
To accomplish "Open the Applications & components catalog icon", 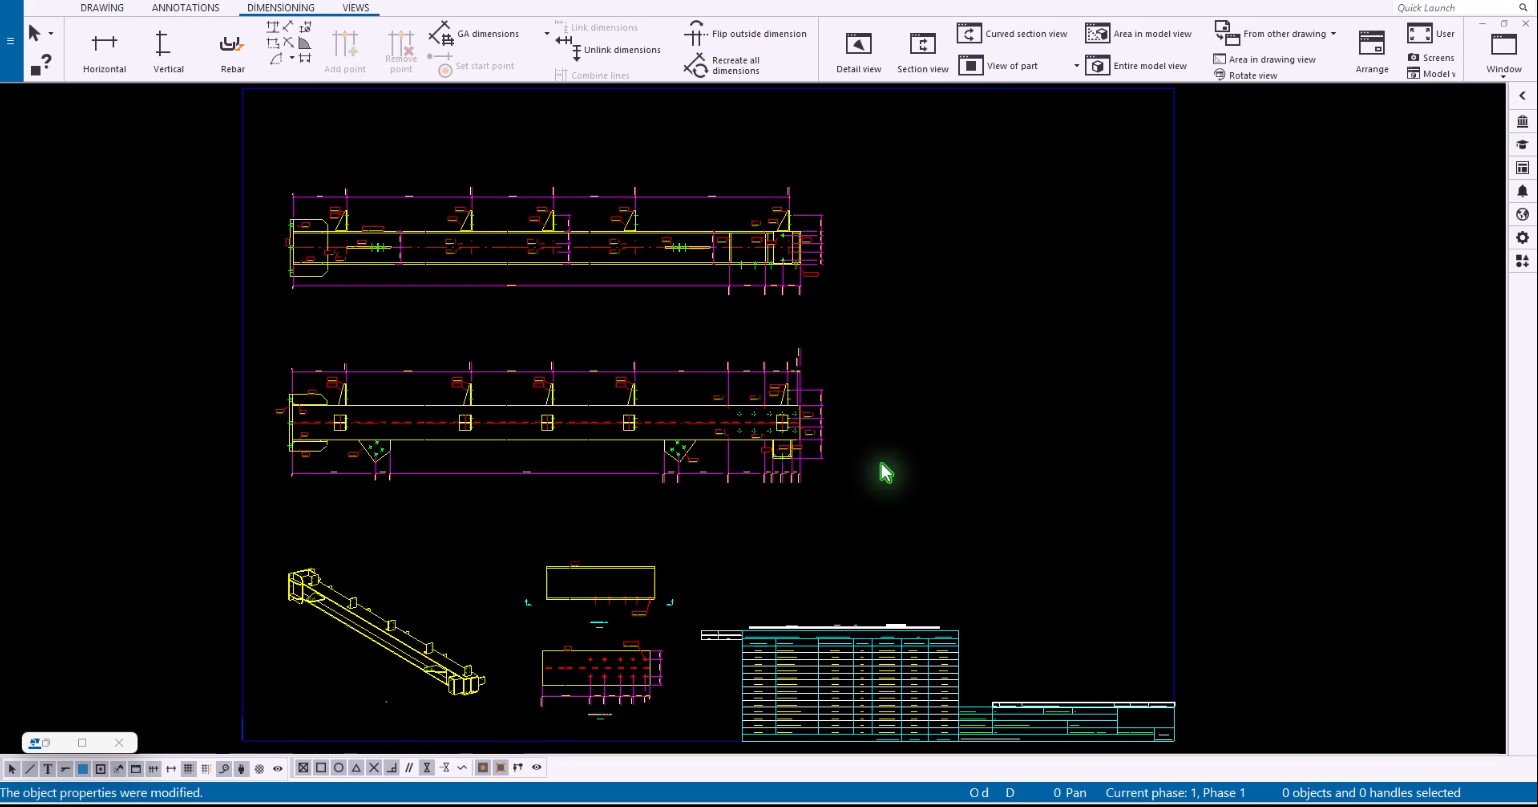I will coord(1522,121).
